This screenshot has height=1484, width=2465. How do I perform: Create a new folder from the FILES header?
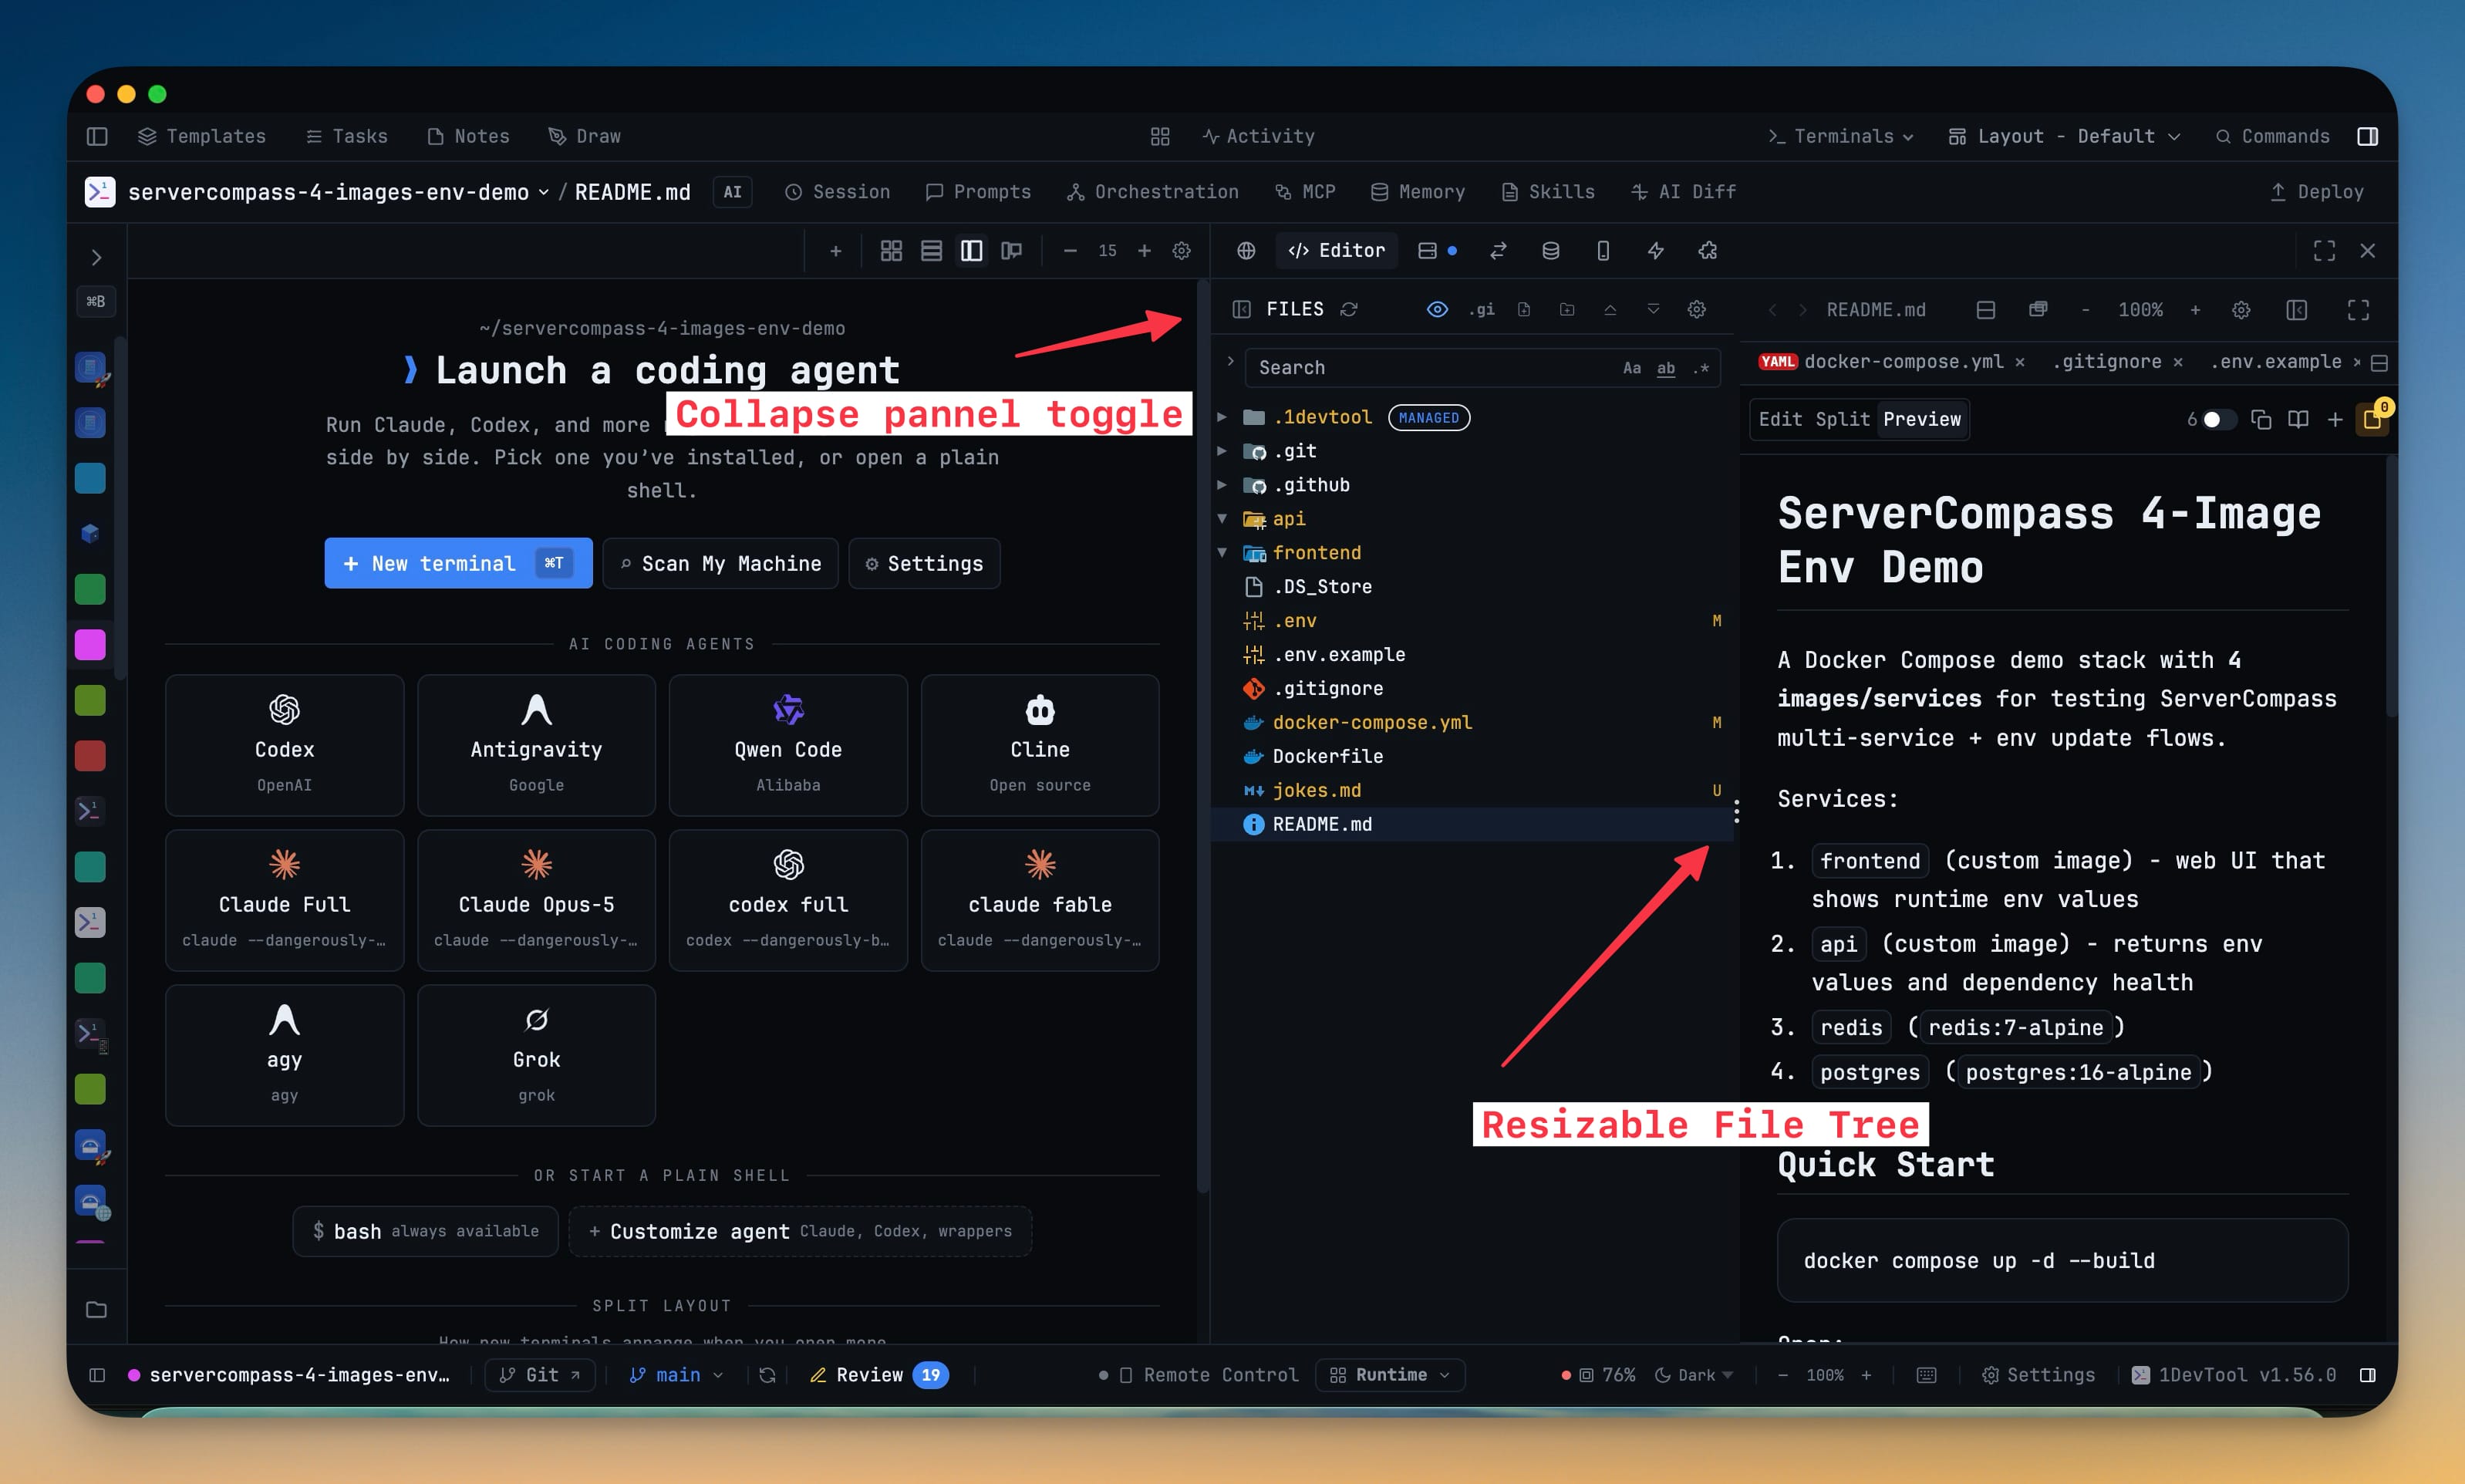coord(1567,309)
